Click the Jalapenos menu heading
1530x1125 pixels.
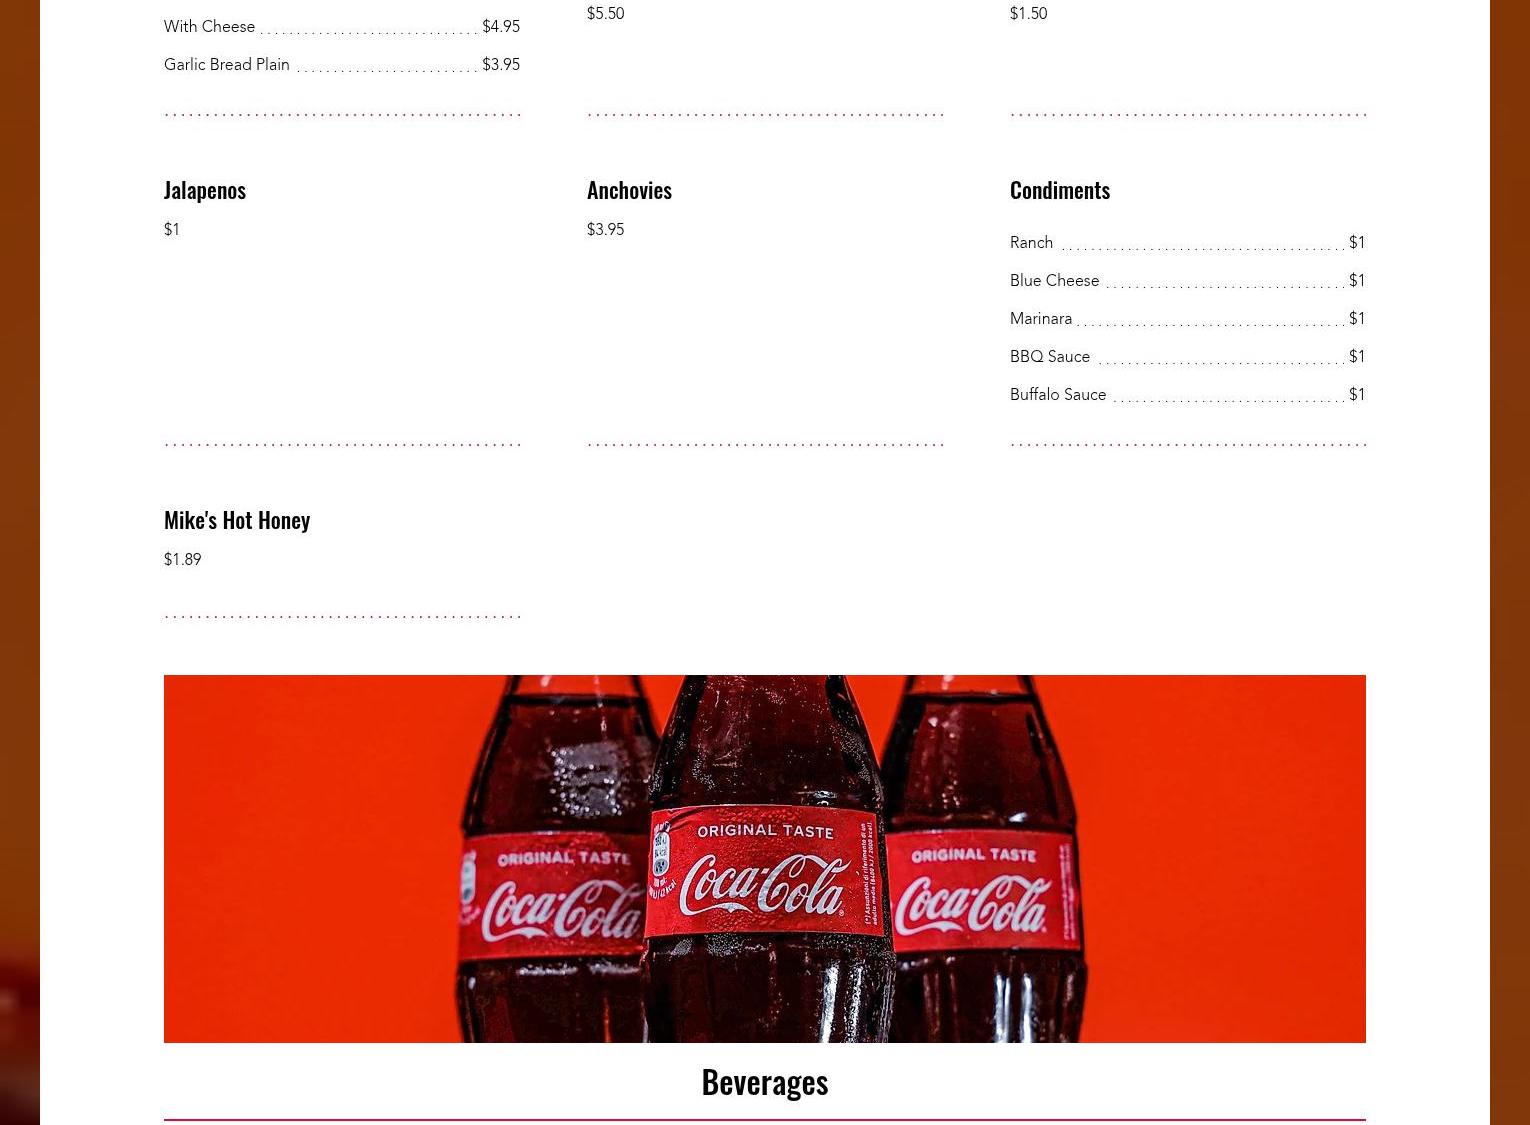pos(205,190)
